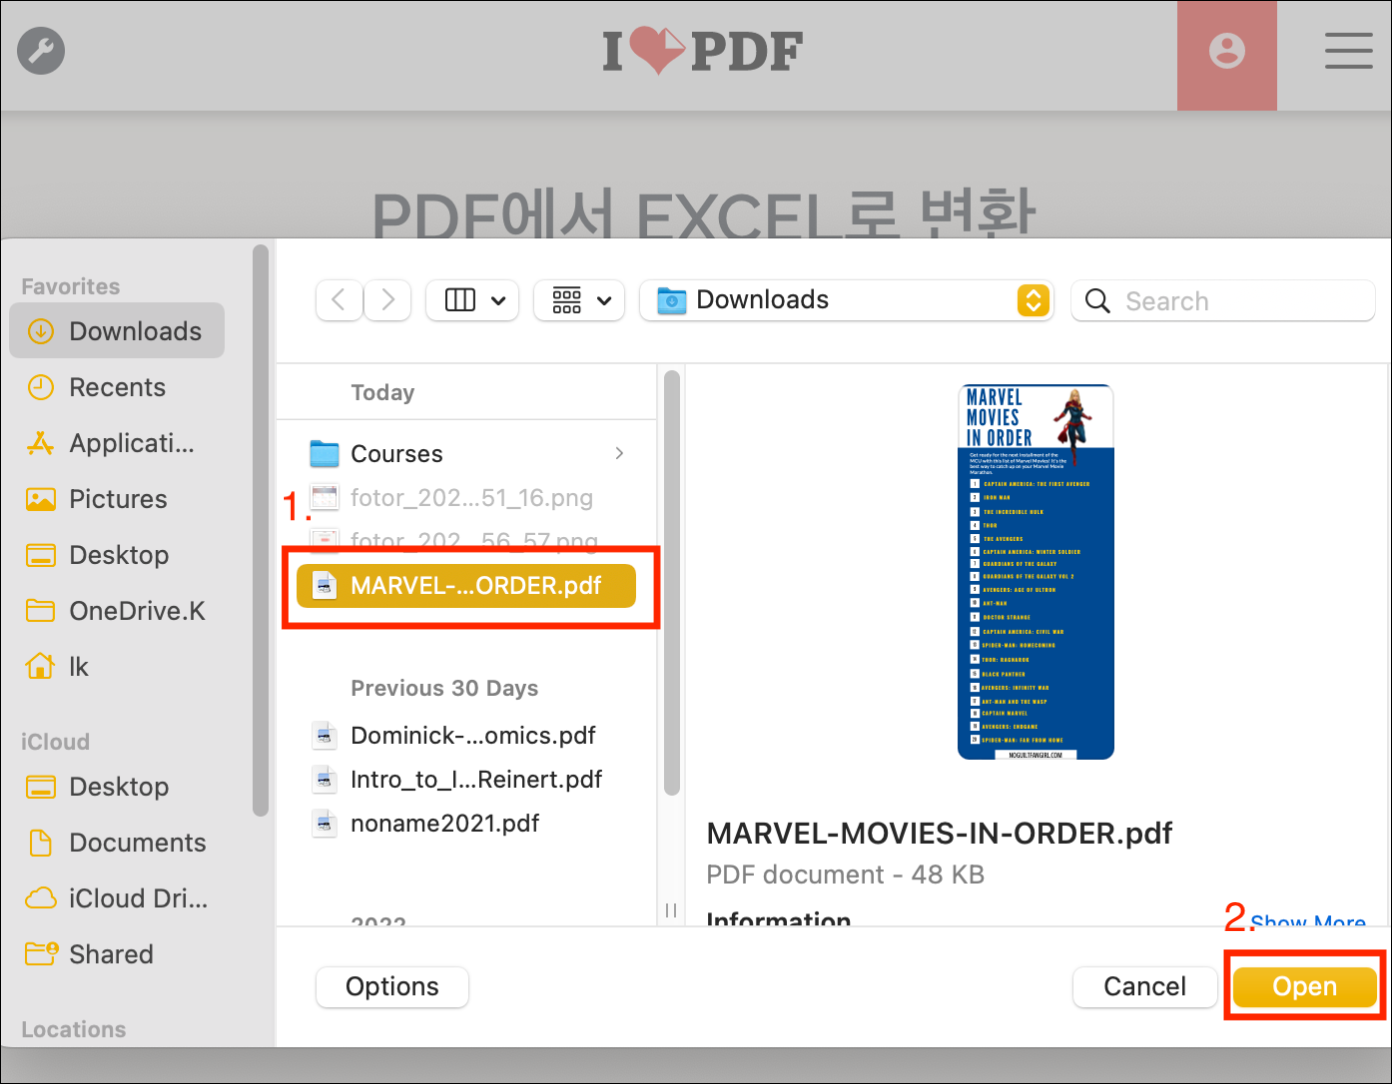The width and height of the screenshot is (1392, 1084).
Task: Click the magnifier icon in the search field
Action: (1097, 300)
